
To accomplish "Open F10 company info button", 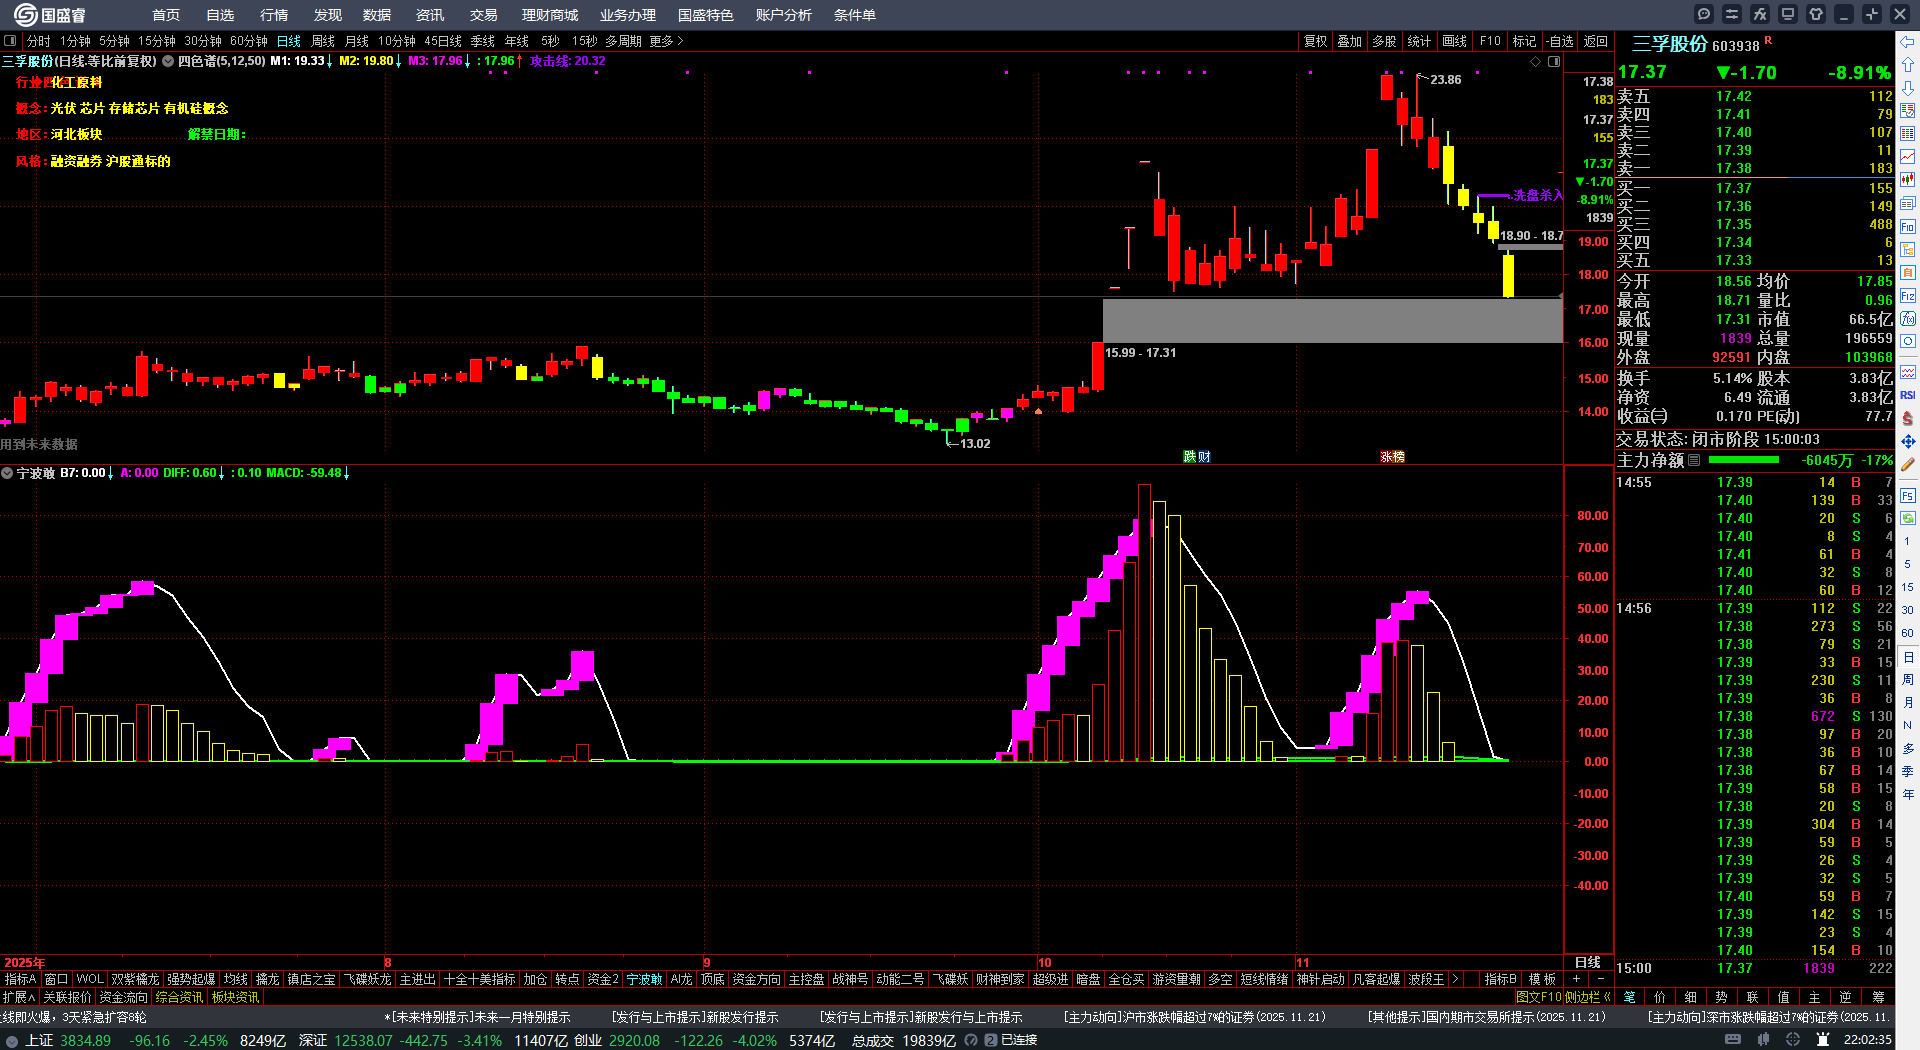I will pyautogui.click(x=1490, y=41).
